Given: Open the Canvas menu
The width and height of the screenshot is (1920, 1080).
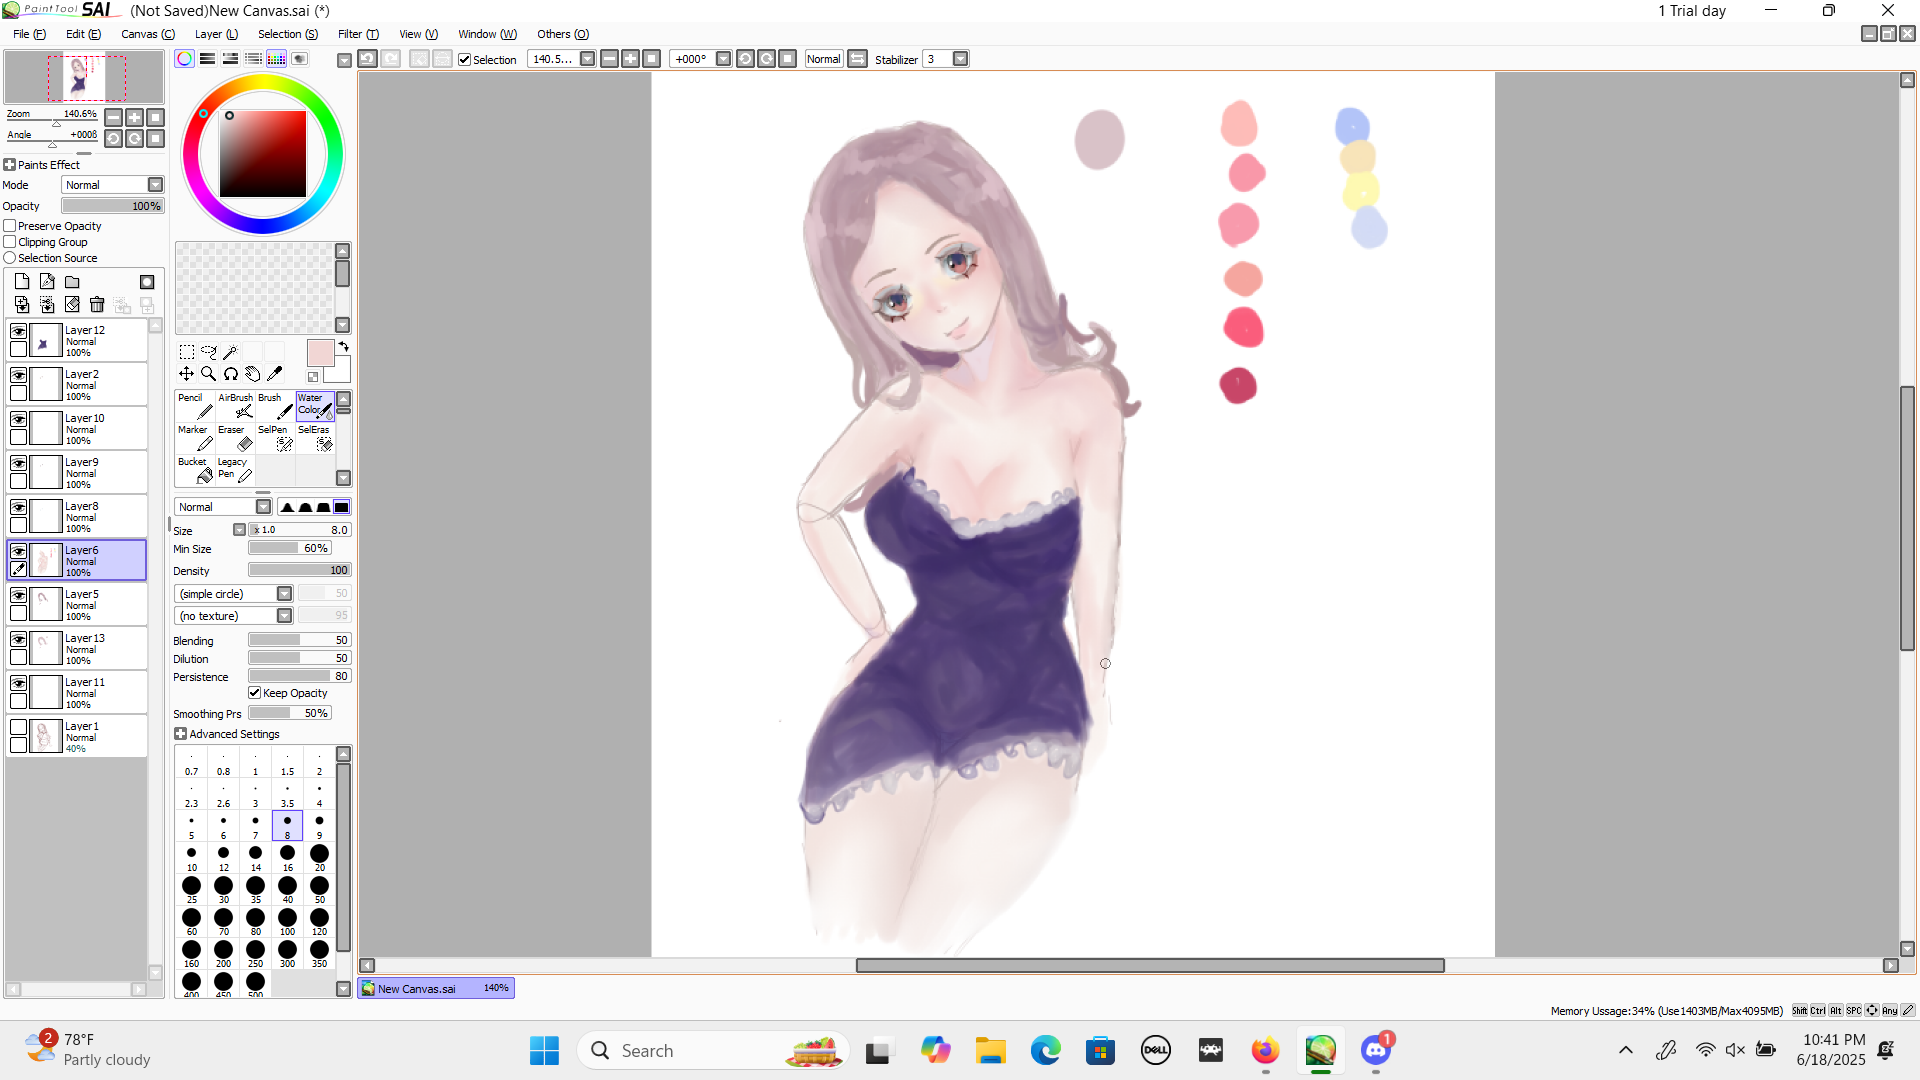Looking at the screenshot, I should (x=147, y=34).
